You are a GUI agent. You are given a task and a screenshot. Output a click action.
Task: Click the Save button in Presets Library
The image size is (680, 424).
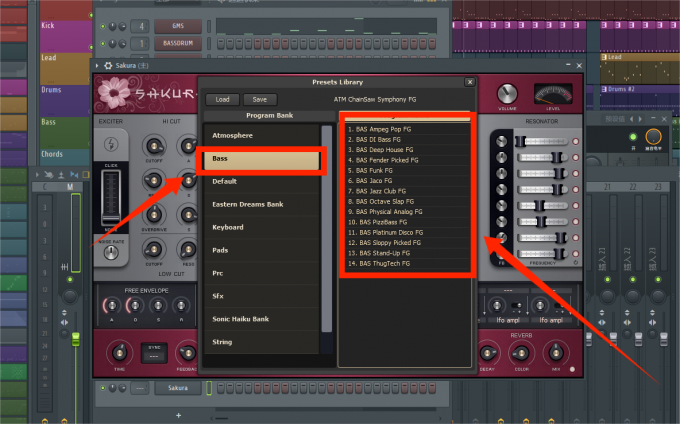[260, 99]
